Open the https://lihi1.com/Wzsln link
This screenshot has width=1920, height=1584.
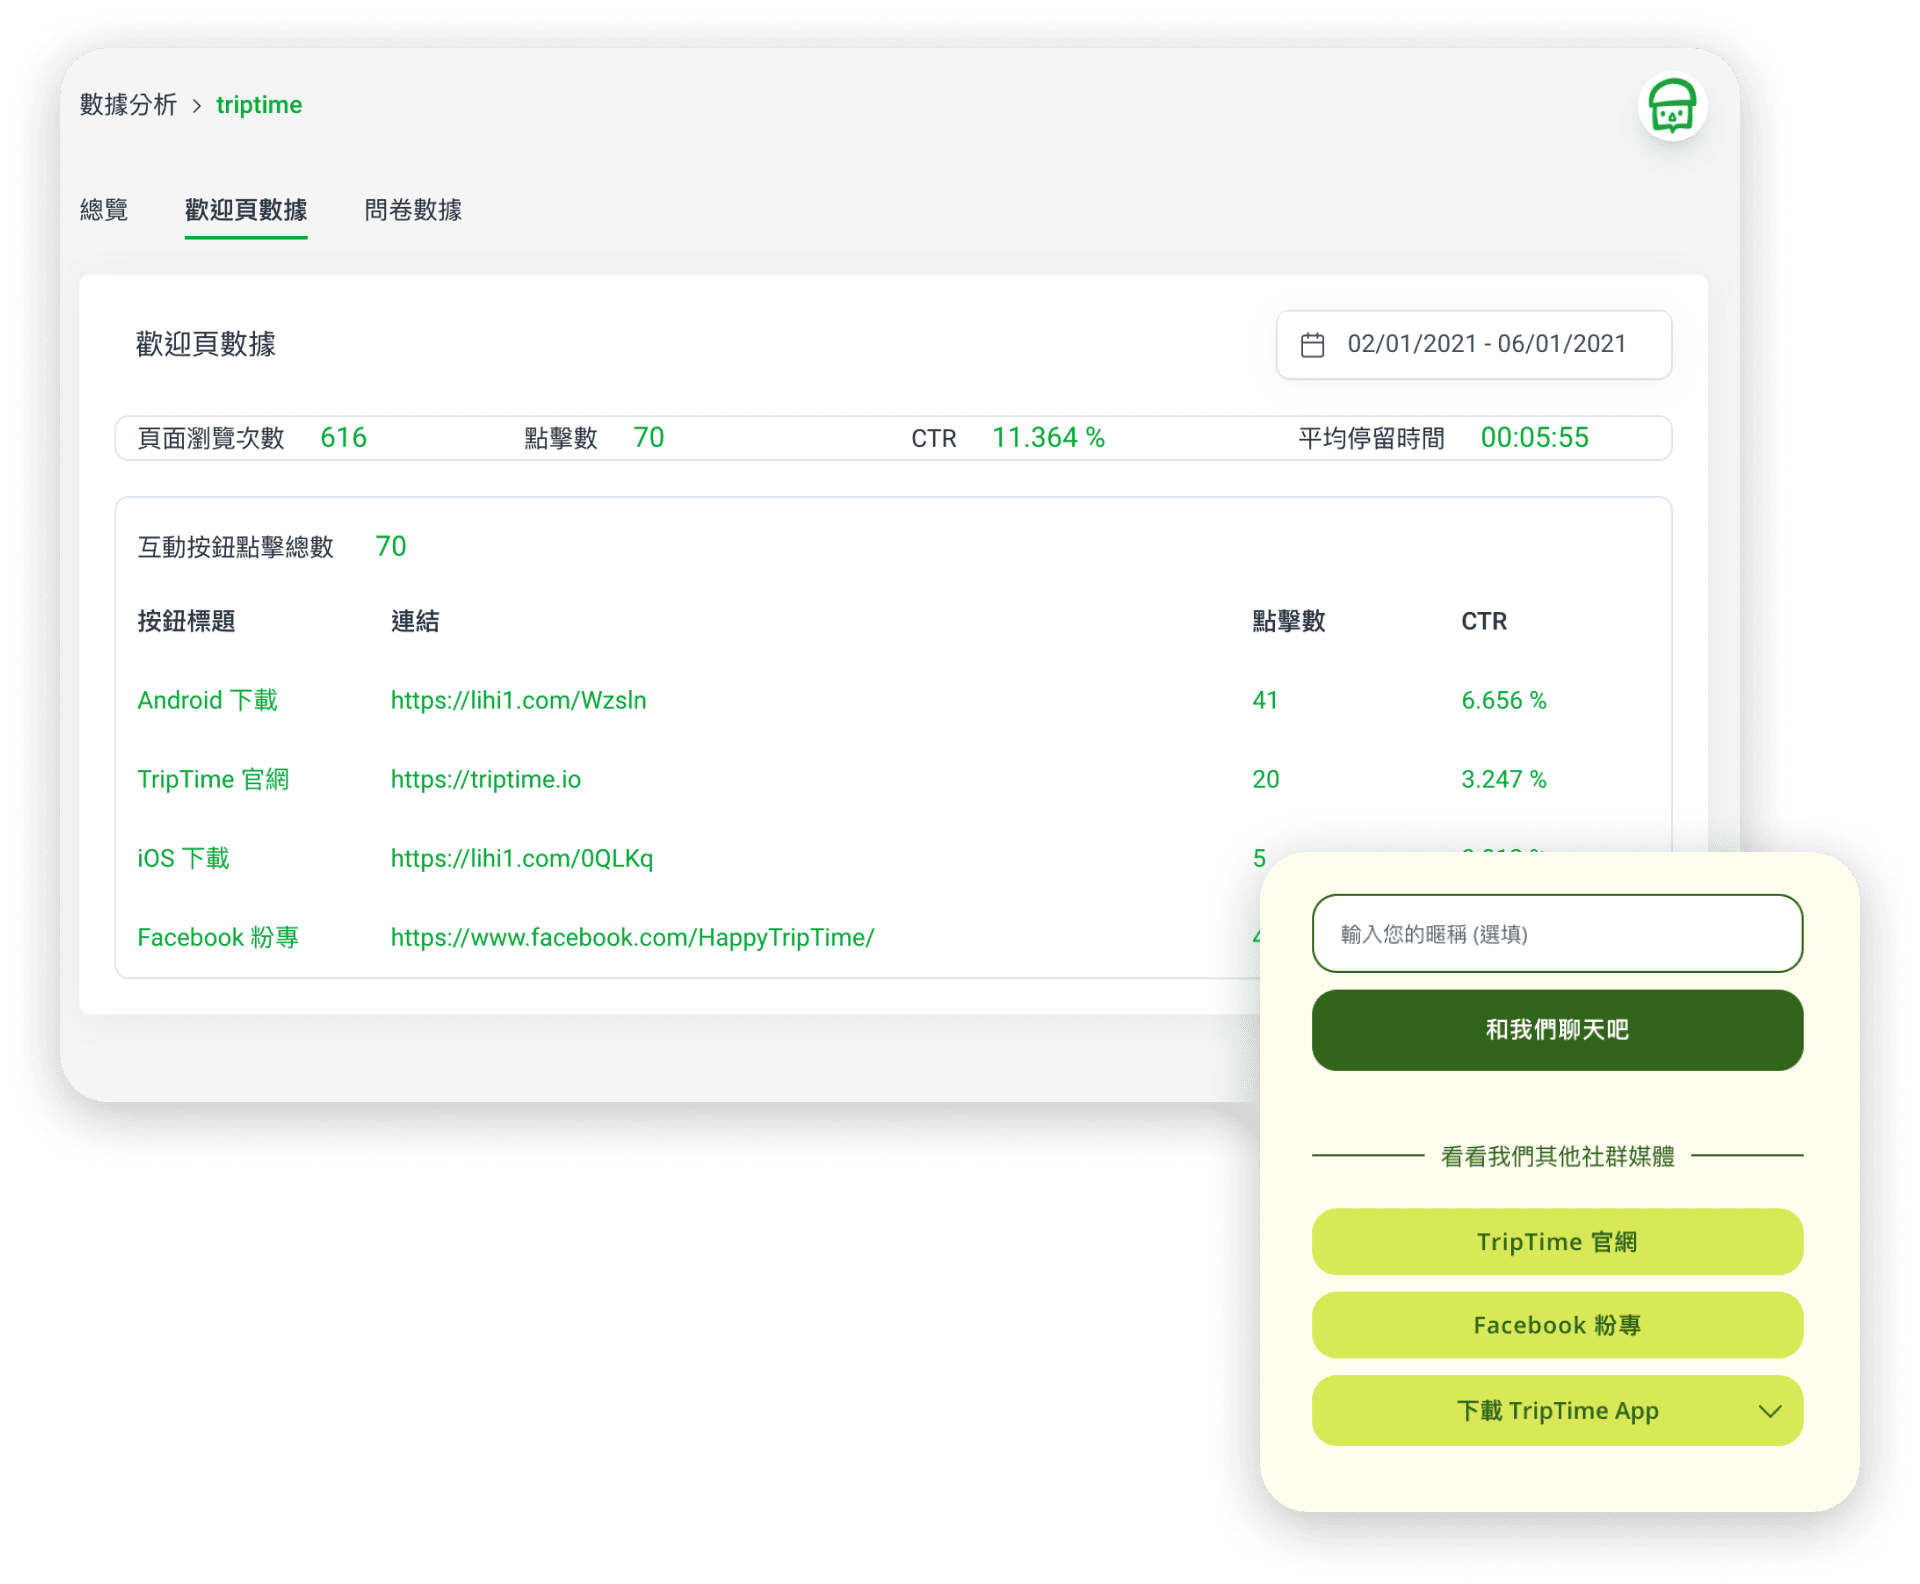coord(518,700)
